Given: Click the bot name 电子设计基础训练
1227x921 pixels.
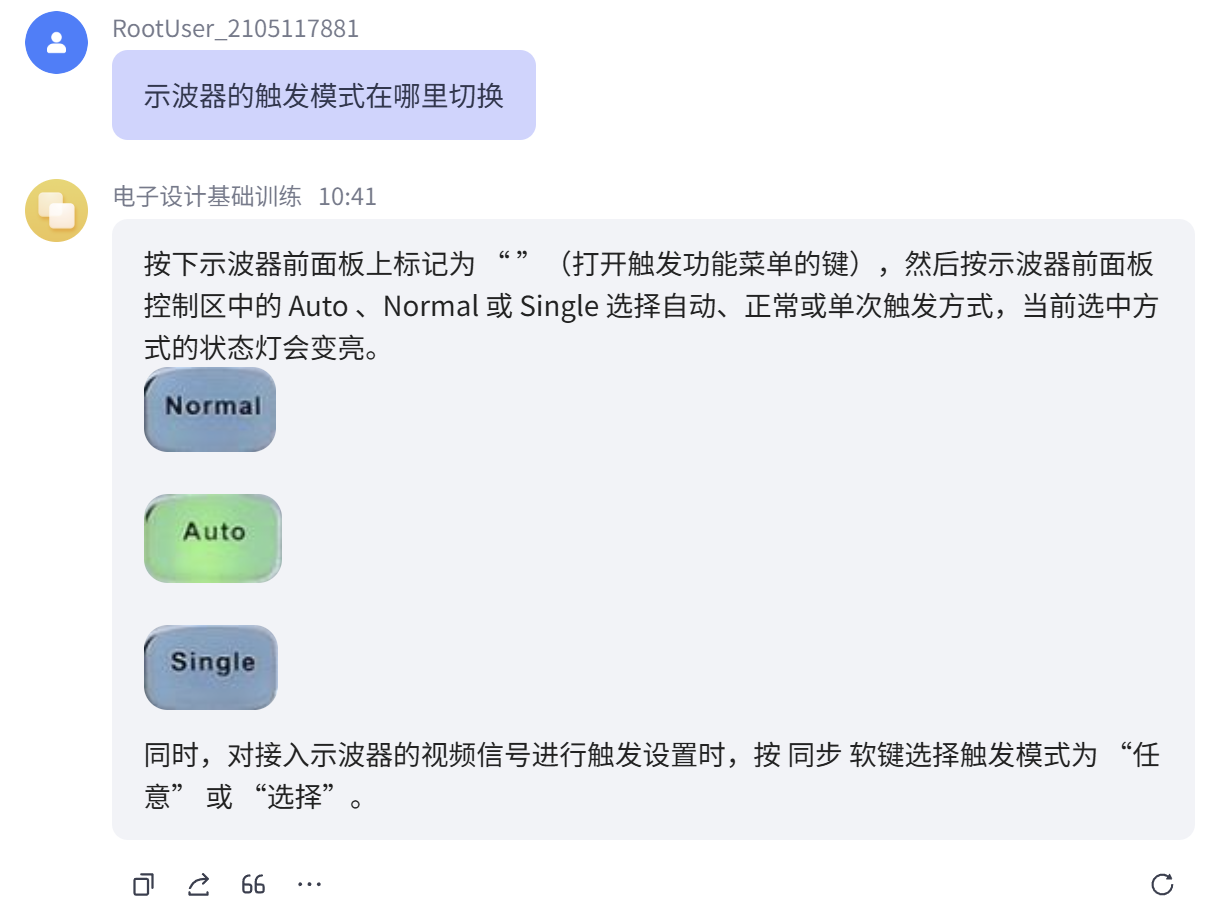Looking at the screenshot, I should click(x=207, y=196).
